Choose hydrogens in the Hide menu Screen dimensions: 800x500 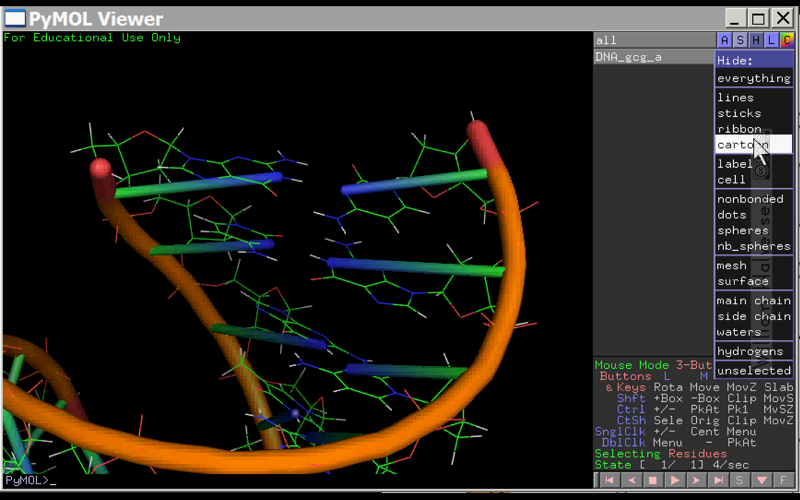[754, 352]
